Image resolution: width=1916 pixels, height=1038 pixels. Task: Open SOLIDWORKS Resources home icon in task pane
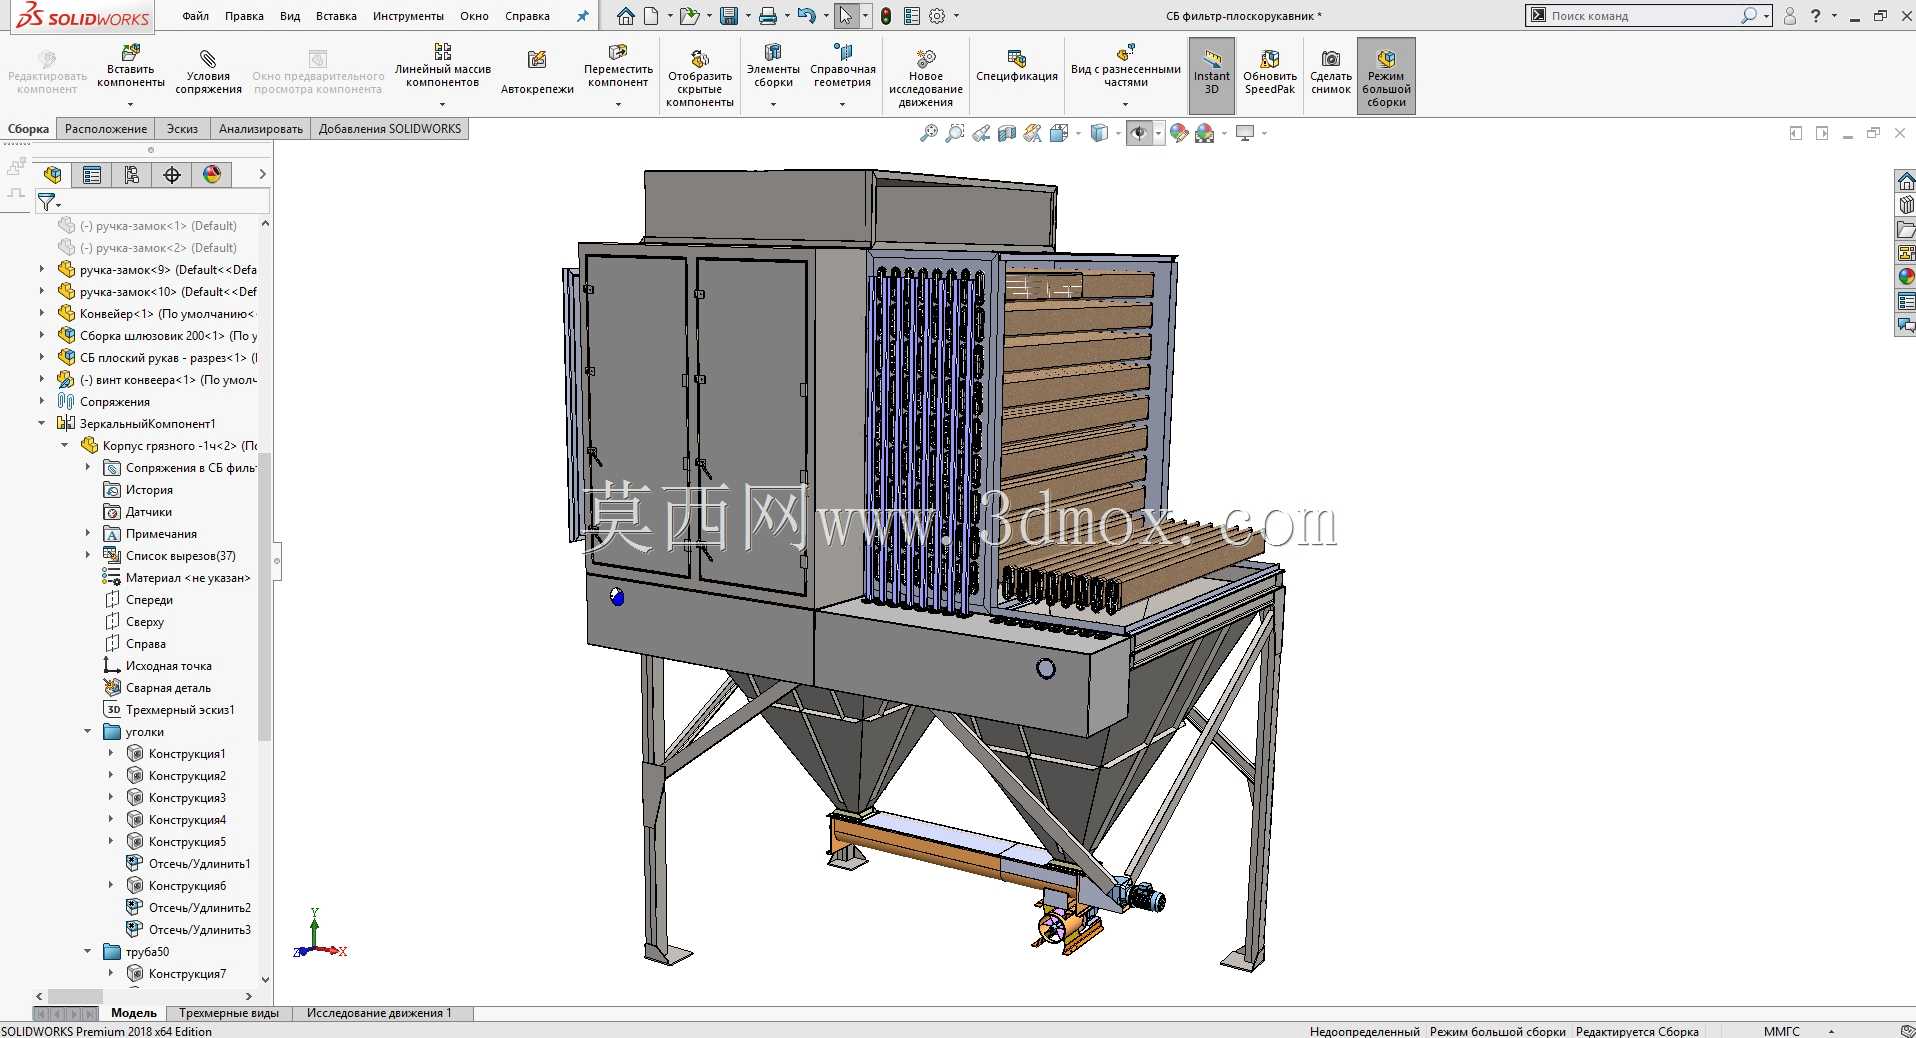[1906, 181]
